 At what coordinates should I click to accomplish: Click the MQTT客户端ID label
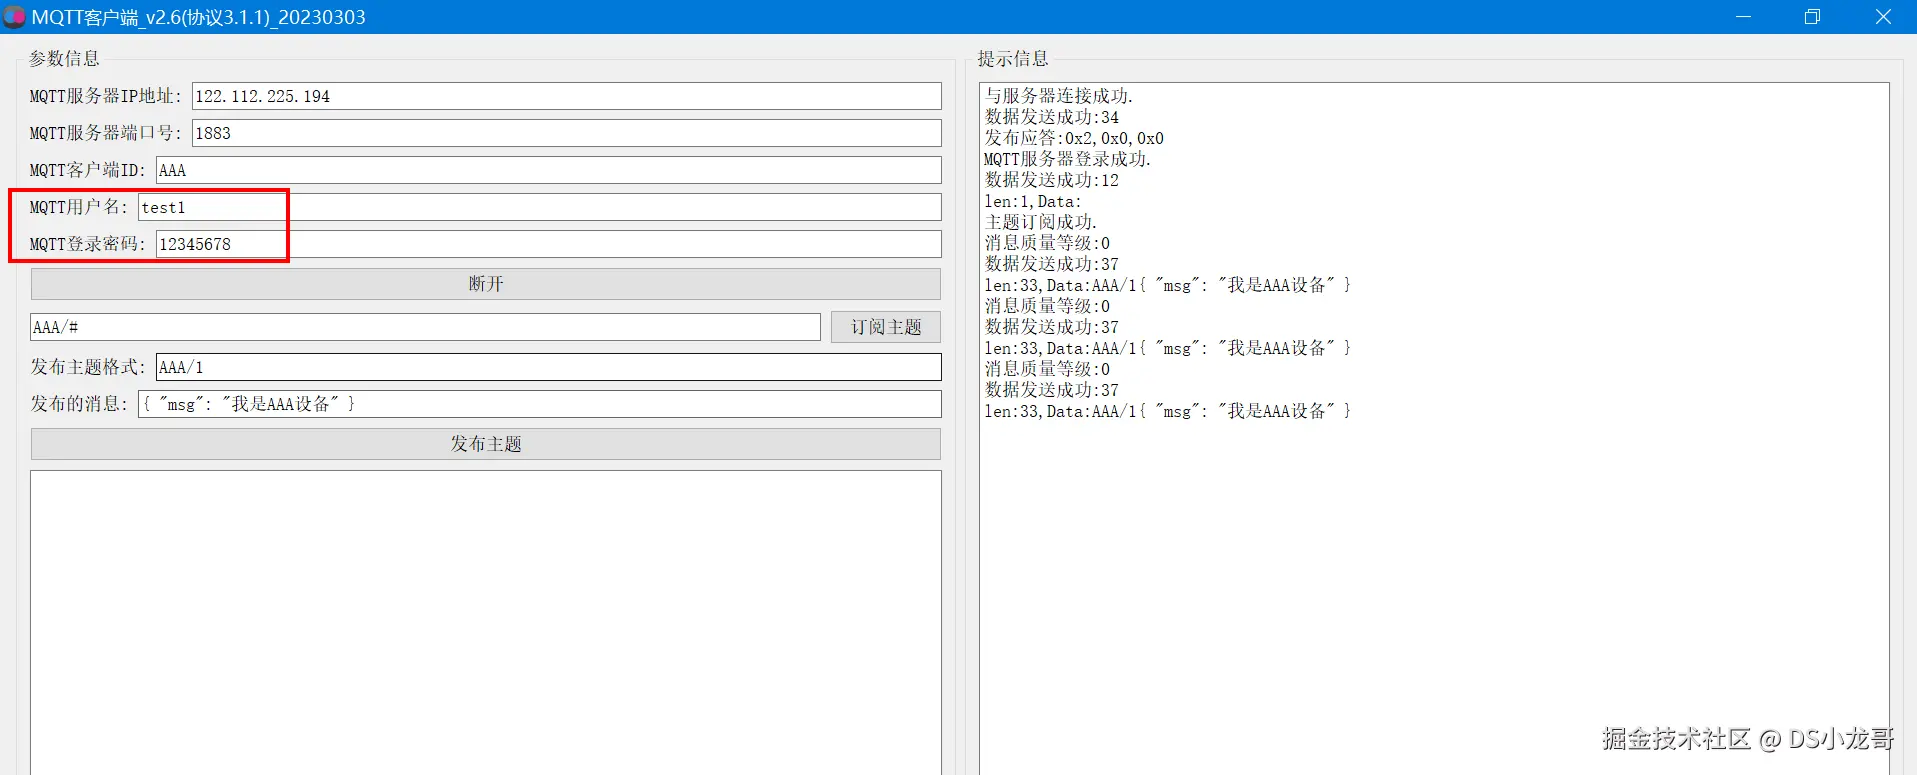pos(88,170)
